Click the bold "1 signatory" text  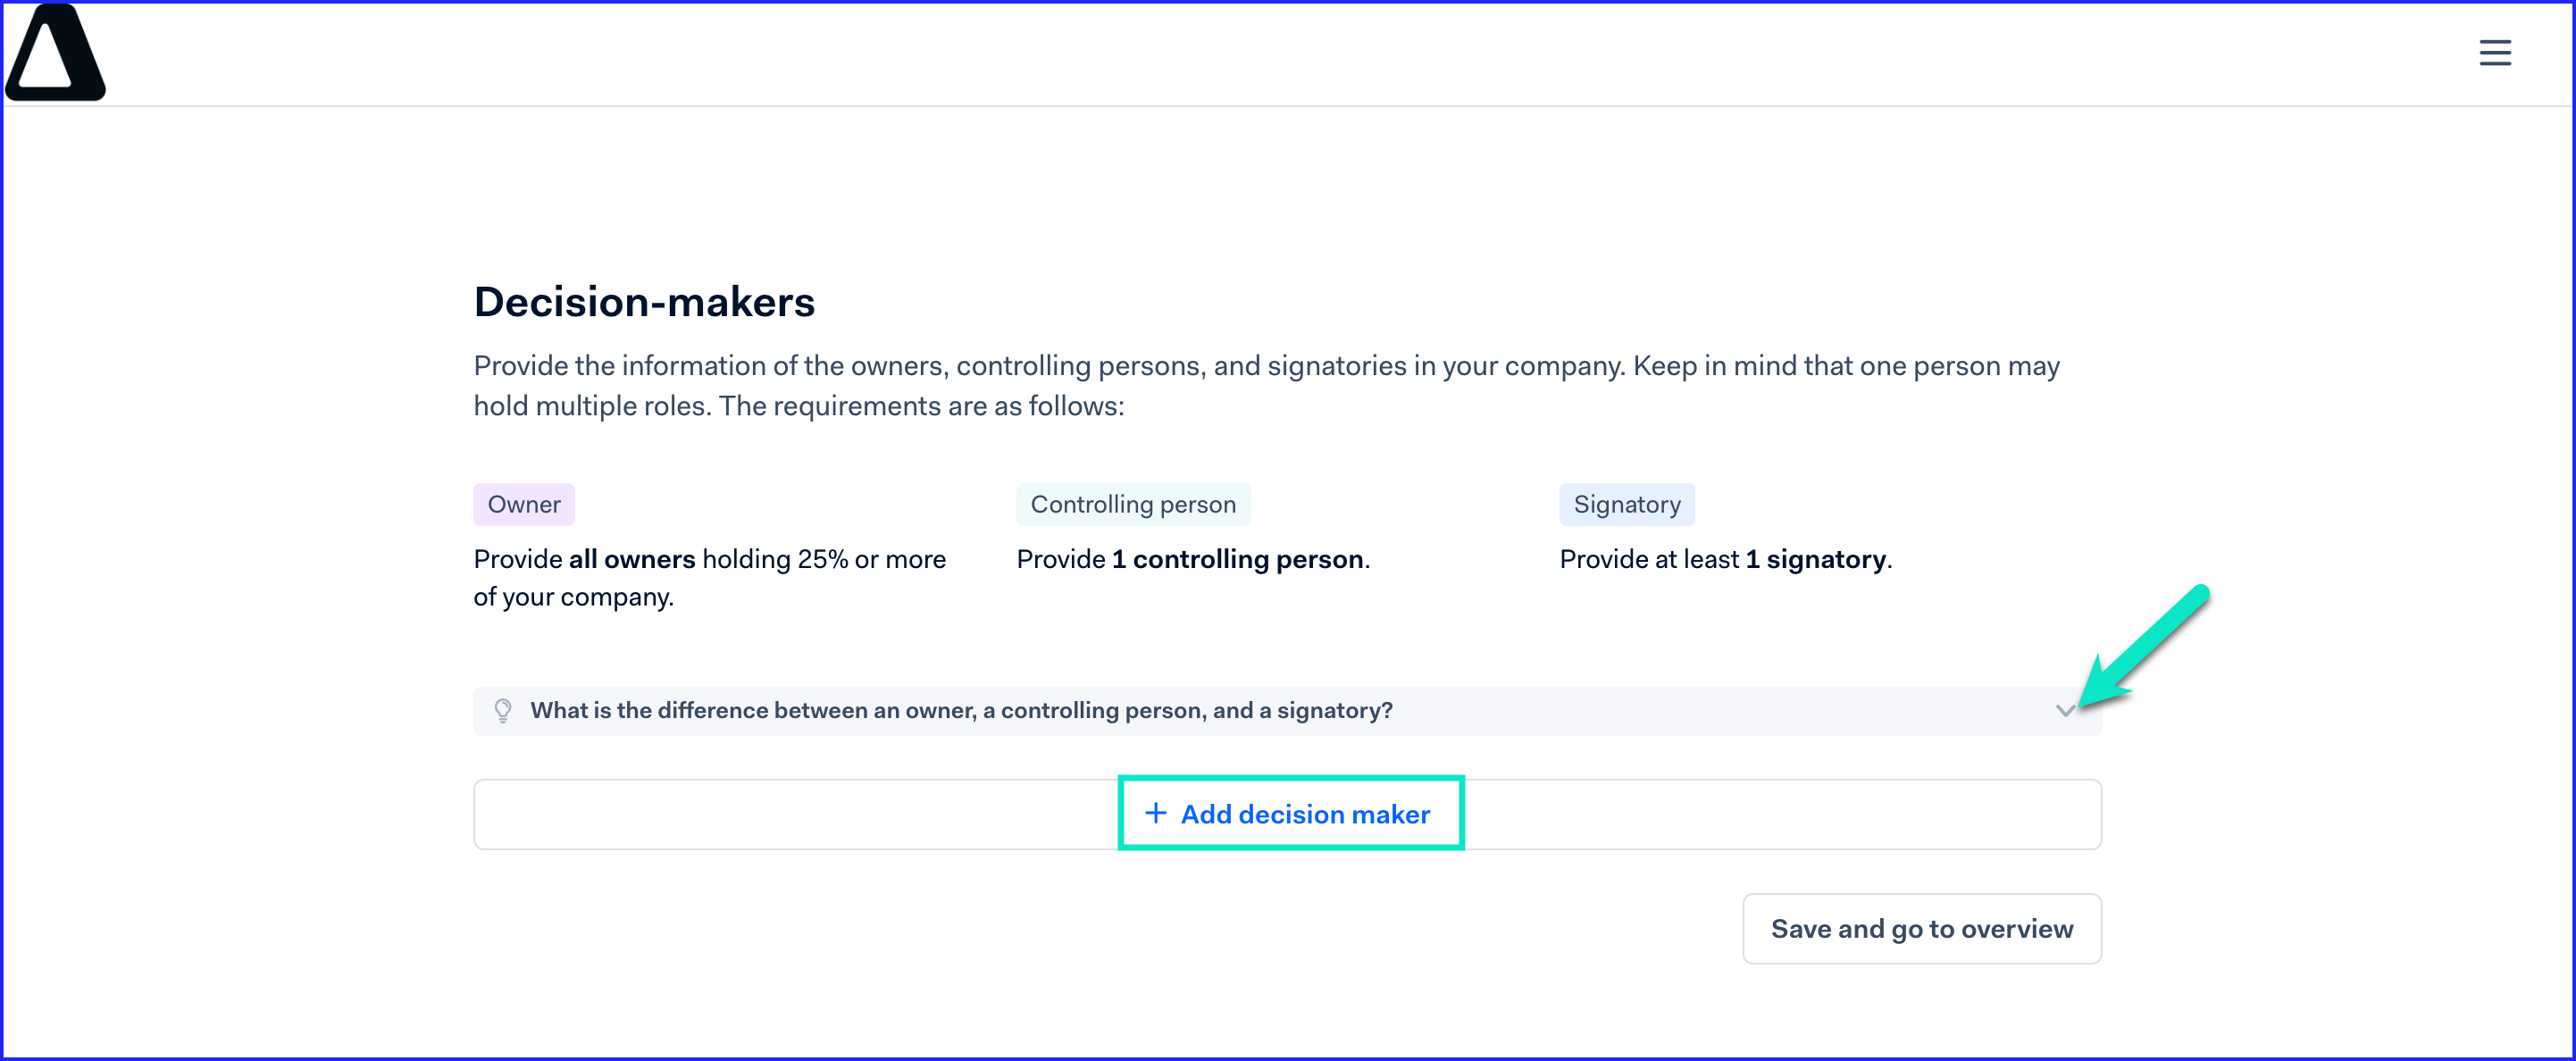[x=1816, y=559]
